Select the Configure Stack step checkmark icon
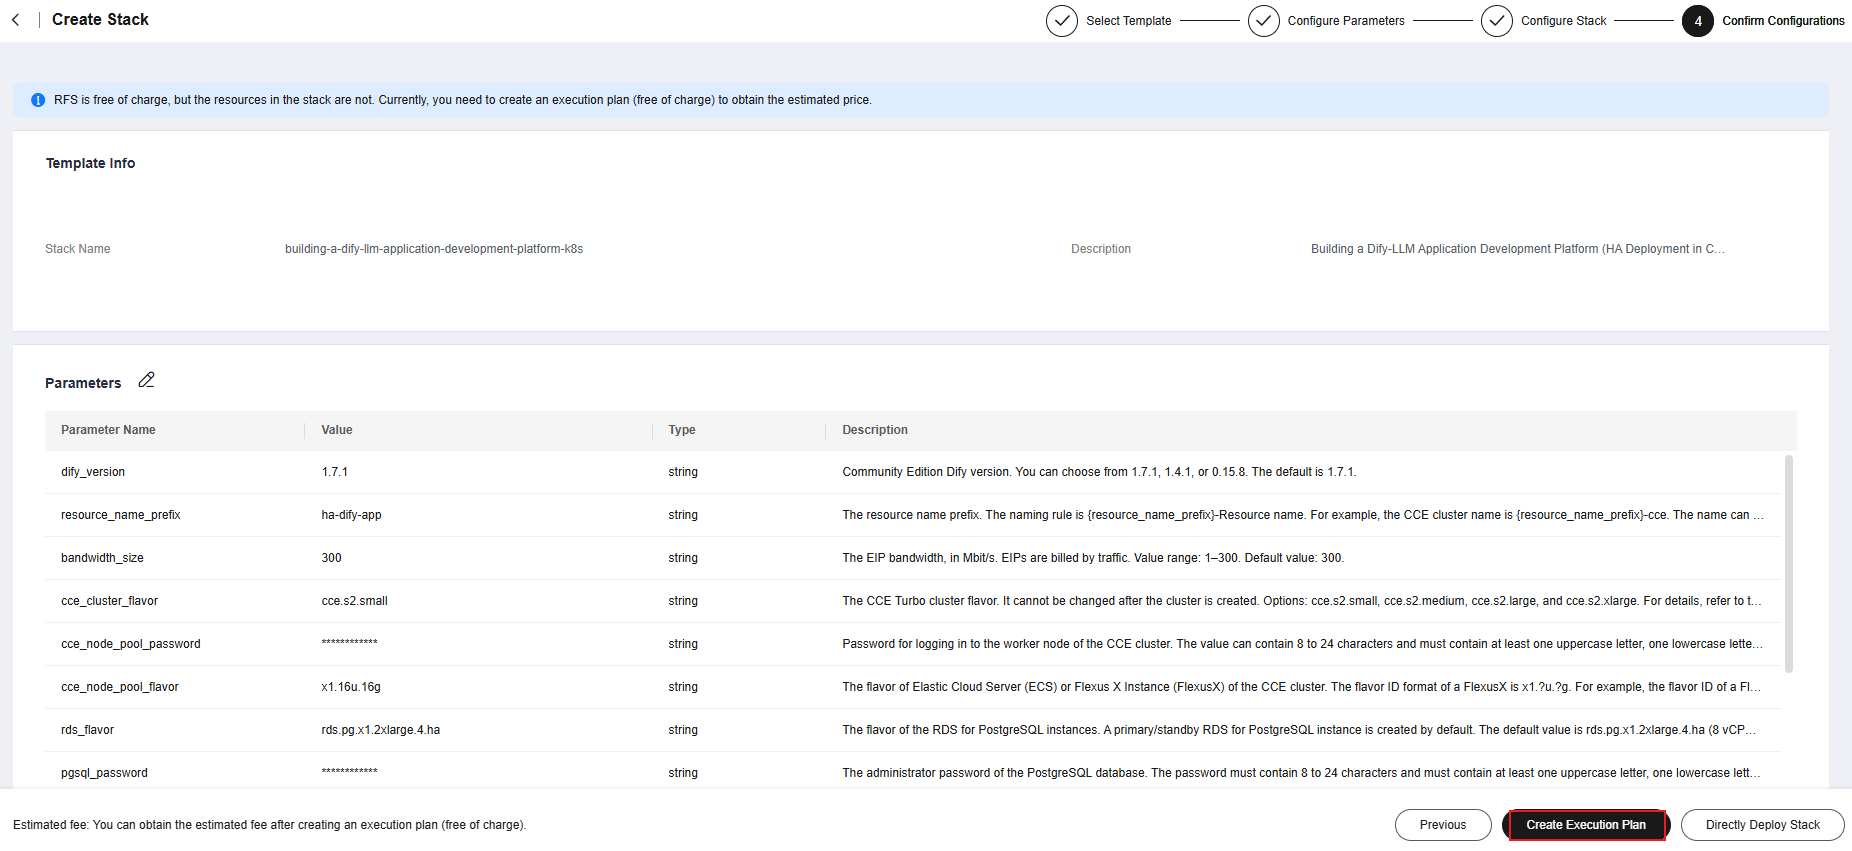This screenshot has width=1852, height=851. pyautogui.click(x=1497, y=20)
